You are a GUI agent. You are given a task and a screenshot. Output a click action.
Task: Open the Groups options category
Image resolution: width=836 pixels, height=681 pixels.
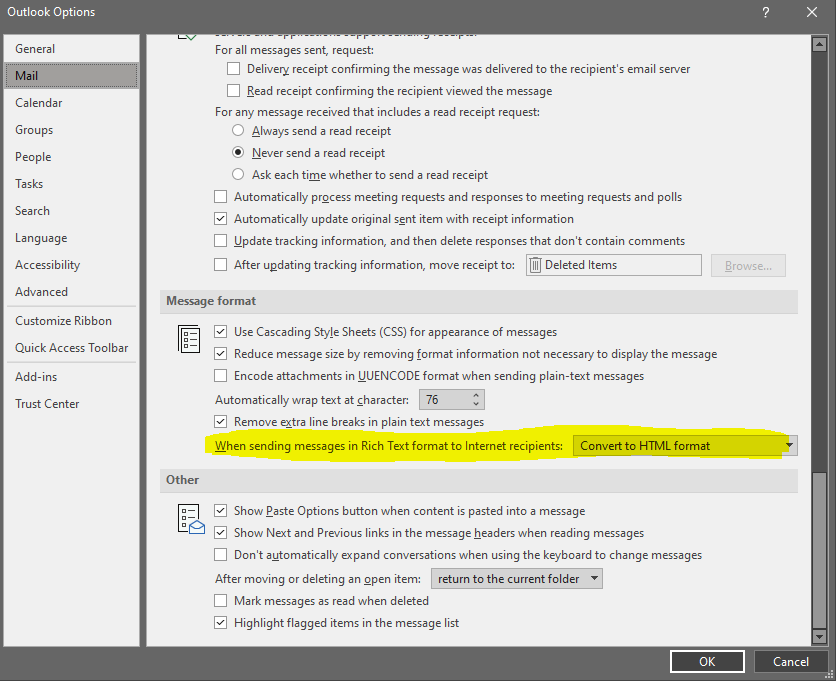[71, 130]
